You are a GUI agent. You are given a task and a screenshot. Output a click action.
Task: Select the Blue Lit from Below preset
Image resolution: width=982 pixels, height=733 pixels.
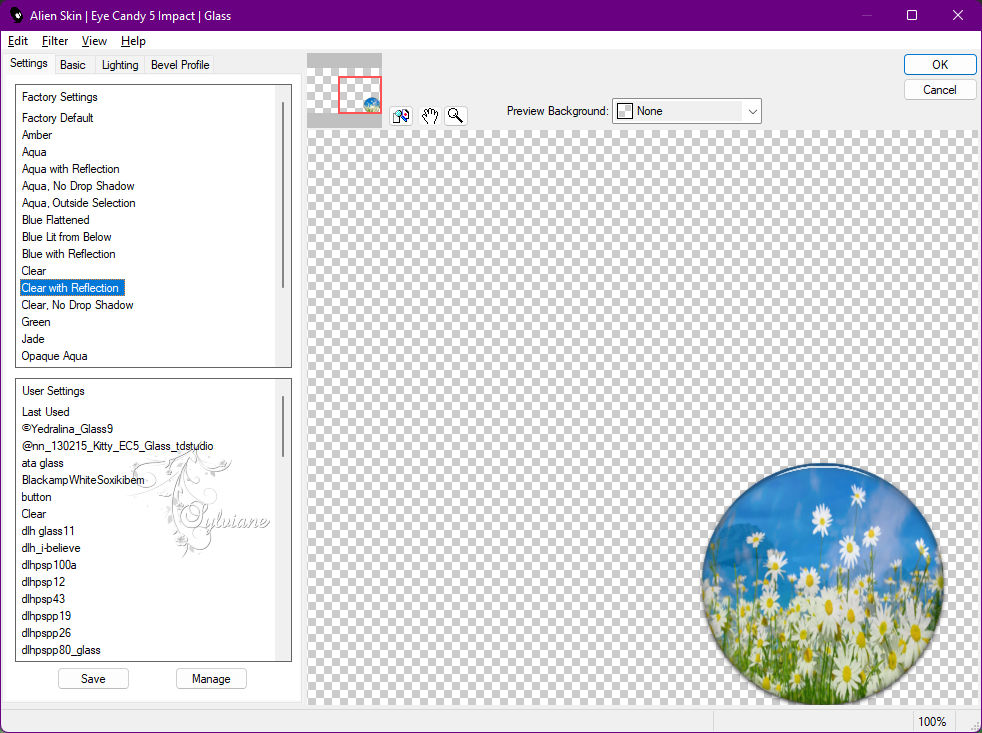coord(67,237)
